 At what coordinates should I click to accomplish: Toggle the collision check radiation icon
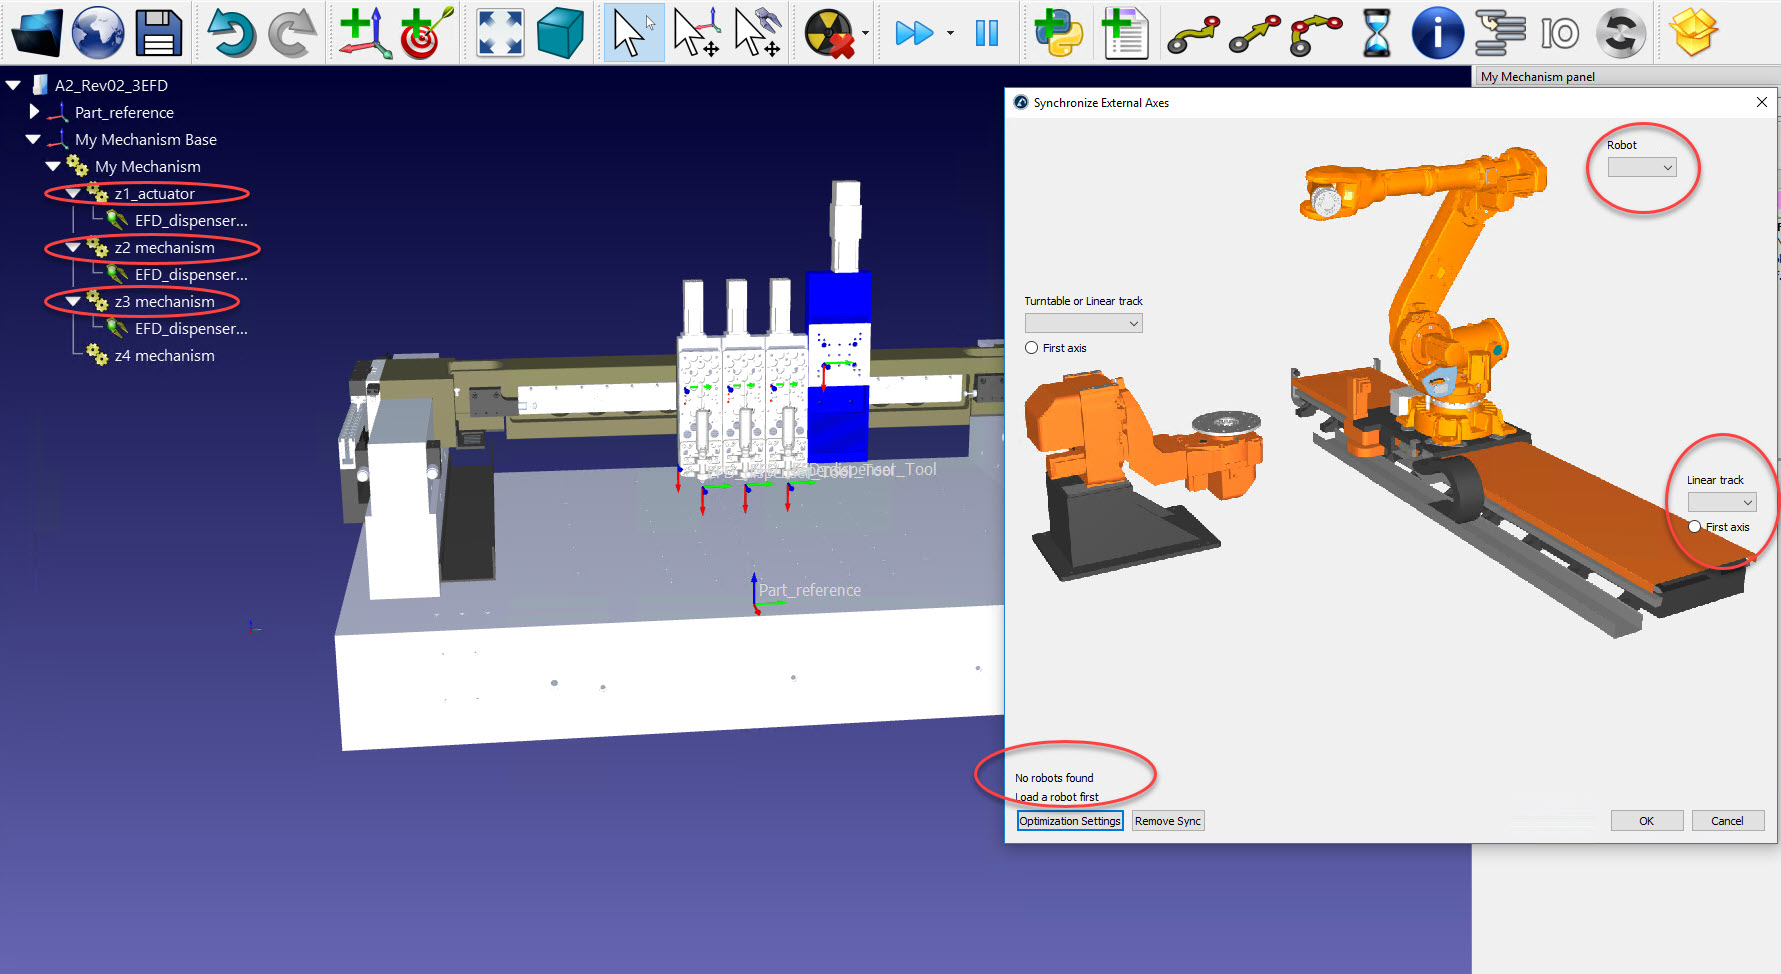829,33
